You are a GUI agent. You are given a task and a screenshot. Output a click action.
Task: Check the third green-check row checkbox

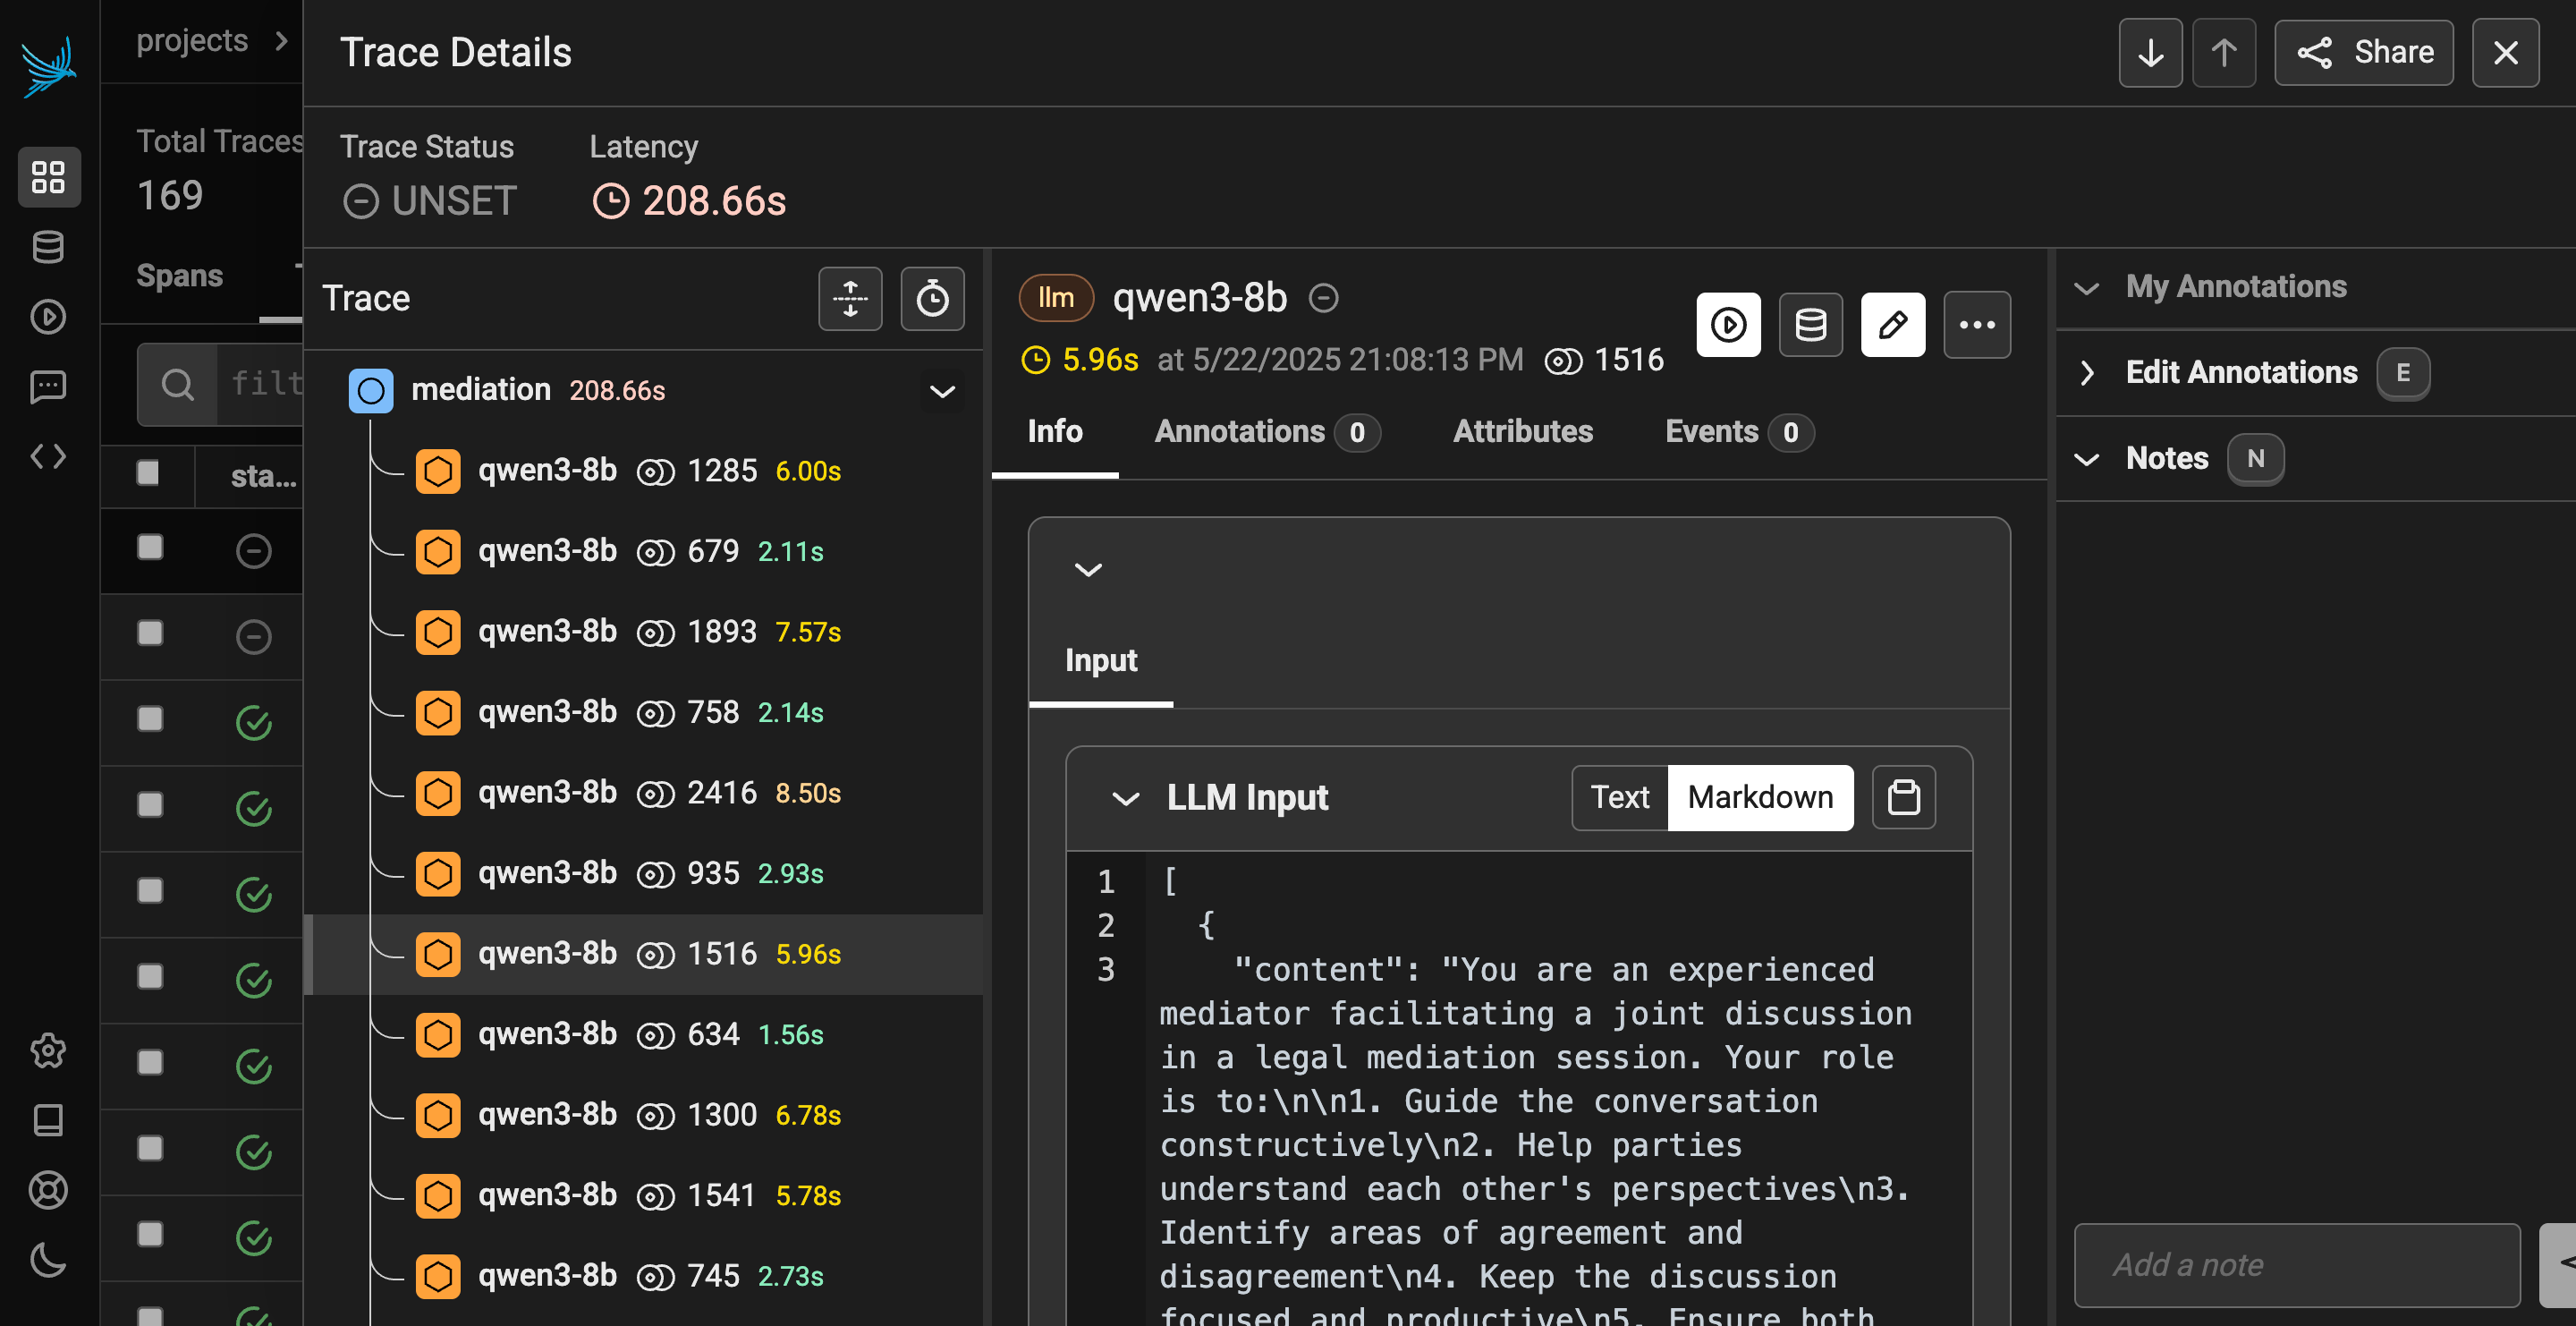tap(150, 891)
